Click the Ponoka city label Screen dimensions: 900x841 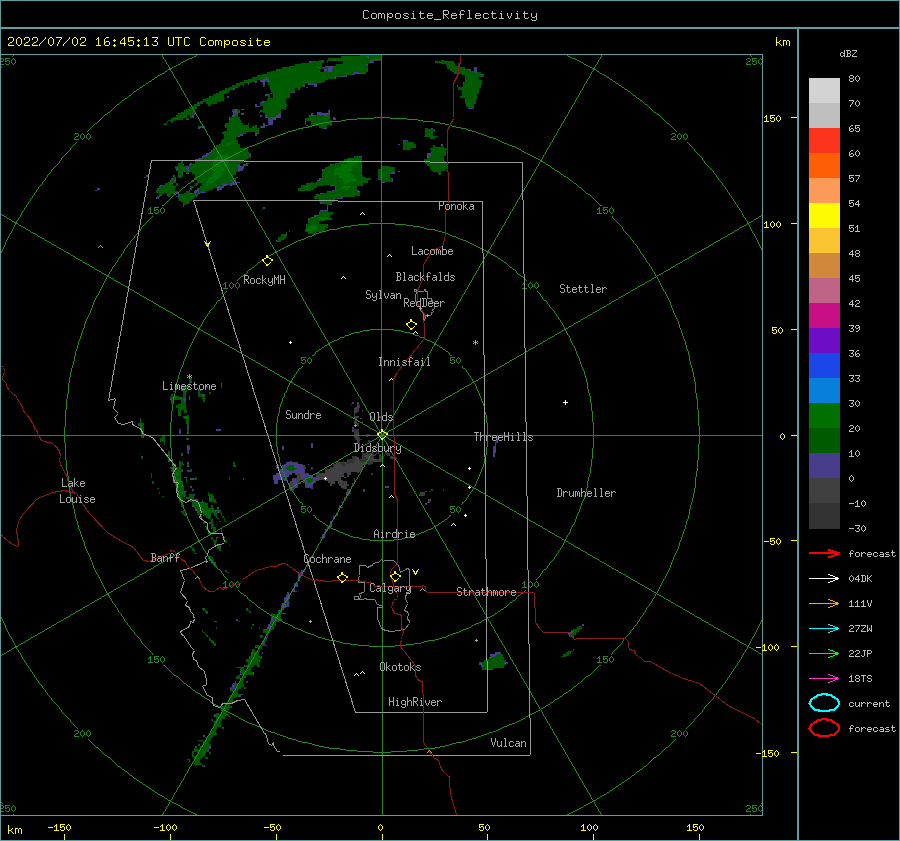click(x=456, y=206)
